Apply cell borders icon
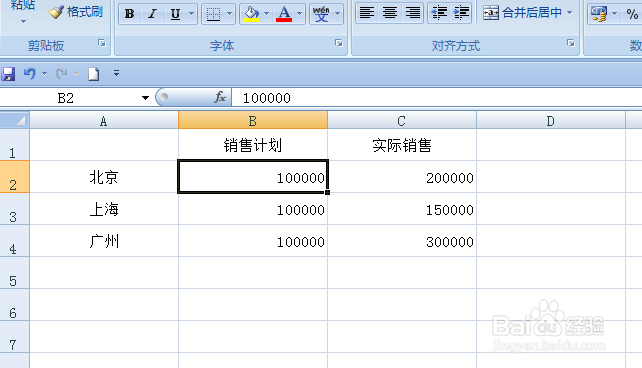 click(213, 14)
